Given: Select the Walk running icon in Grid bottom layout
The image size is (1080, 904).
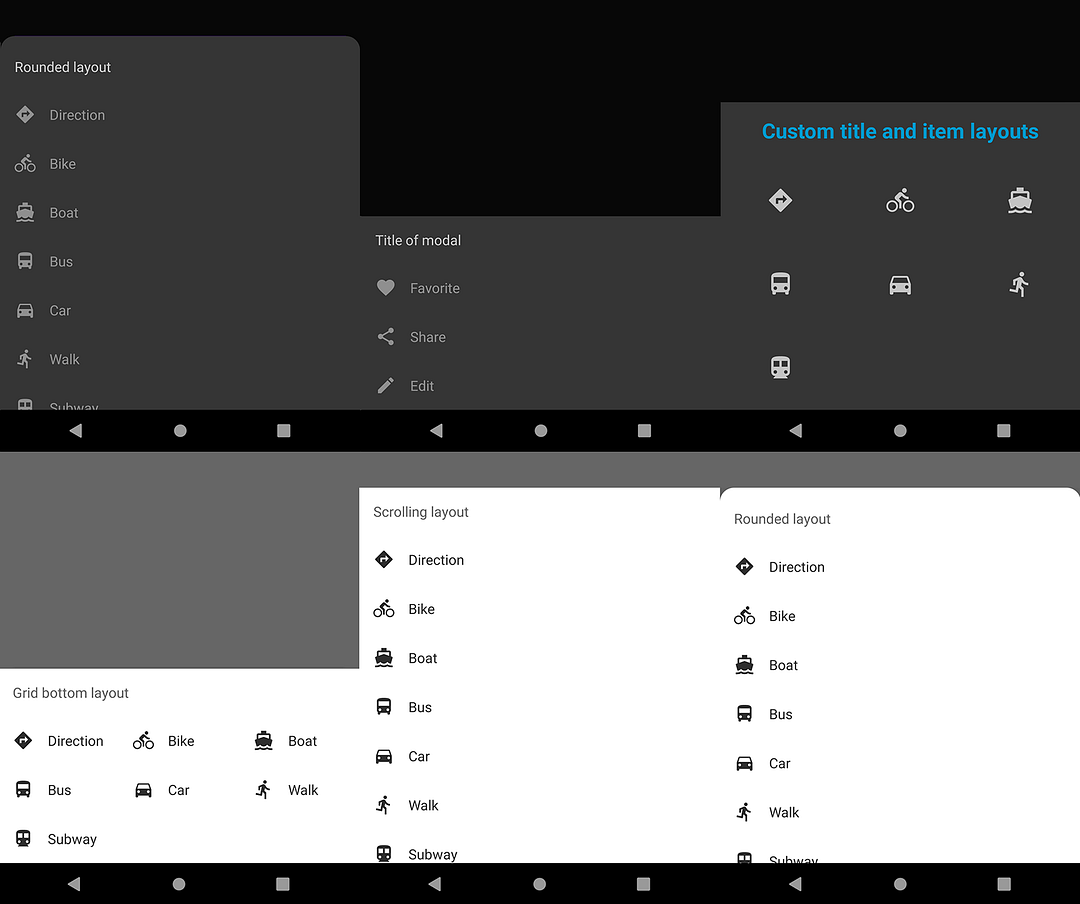Looking at the screenshot, I should click(x=261, y=790).
